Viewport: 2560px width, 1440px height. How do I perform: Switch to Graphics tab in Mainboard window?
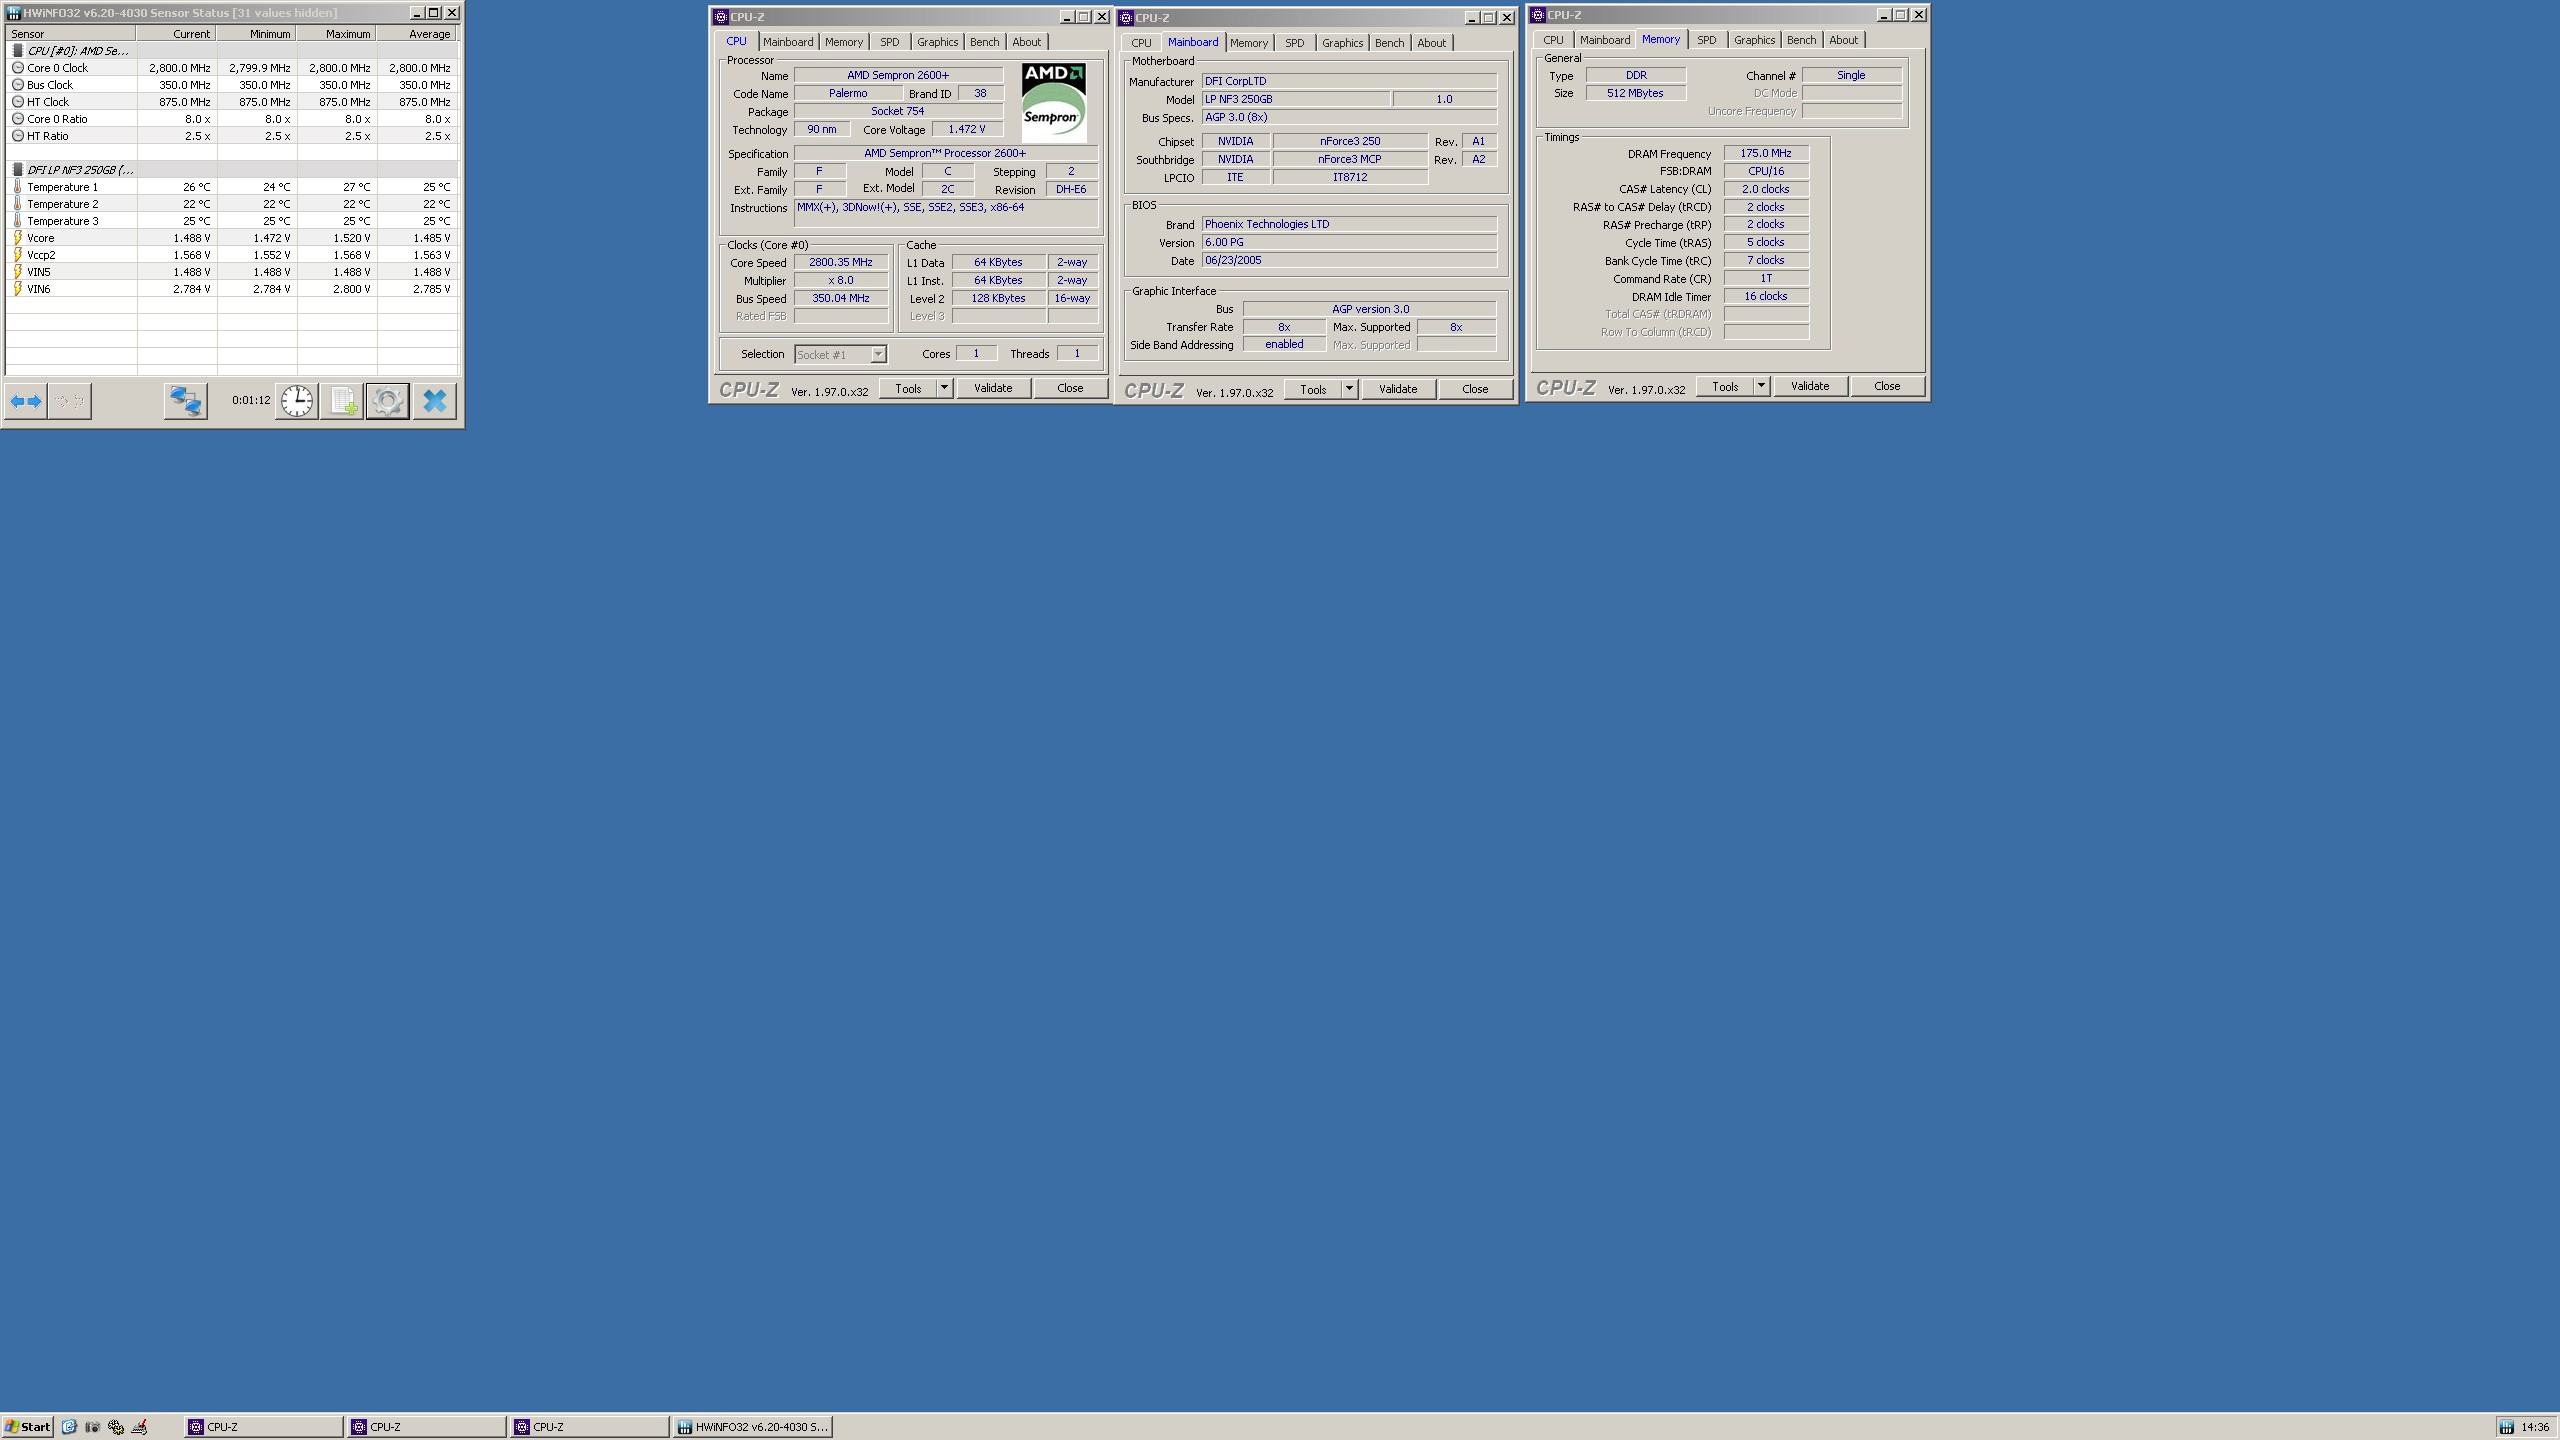[1341, 43]
